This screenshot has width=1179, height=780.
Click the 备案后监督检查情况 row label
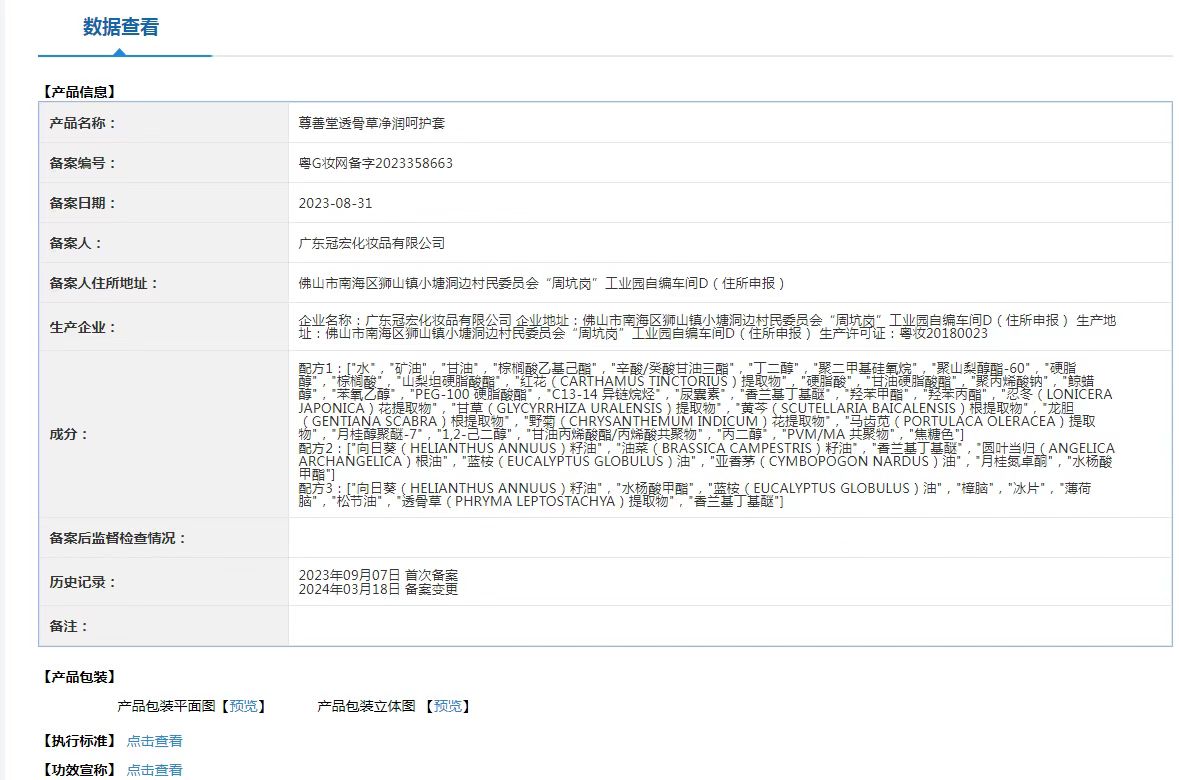click(x=117, y=538)
